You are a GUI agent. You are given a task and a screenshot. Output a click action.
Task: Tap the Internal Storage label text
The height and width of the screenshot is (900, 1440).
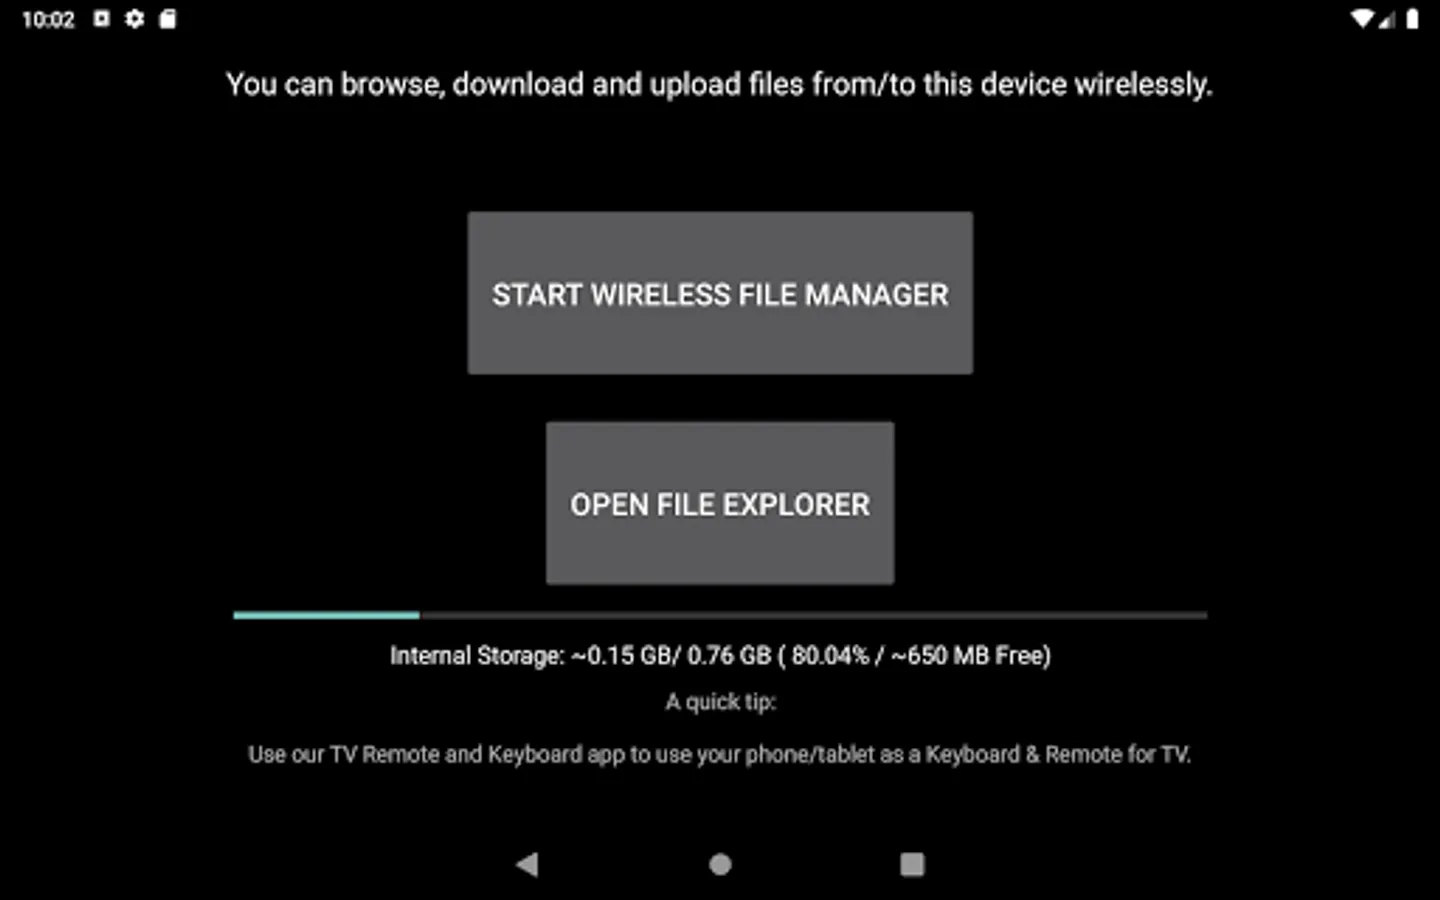(477, 656)
